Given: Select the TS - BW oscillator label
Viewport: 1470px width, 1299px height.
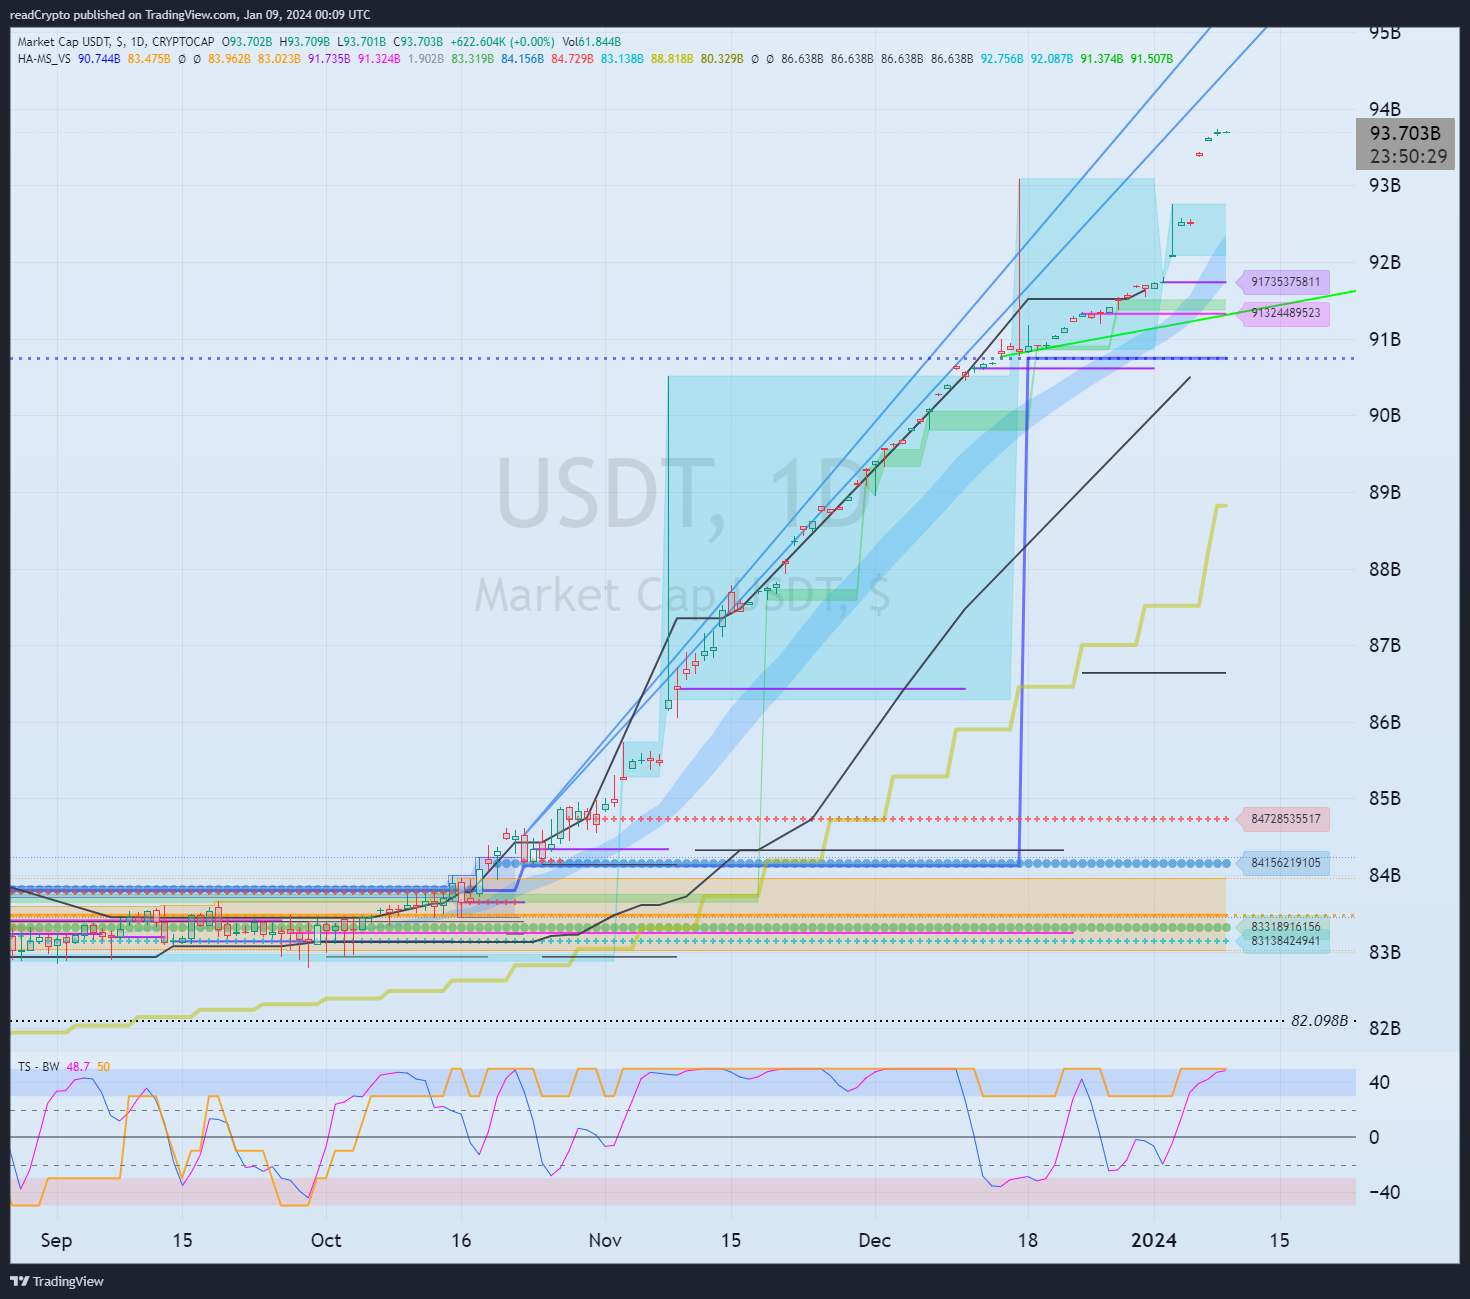Looking at the screenshot, I should pyautogui.click(x=38, y=1067).
